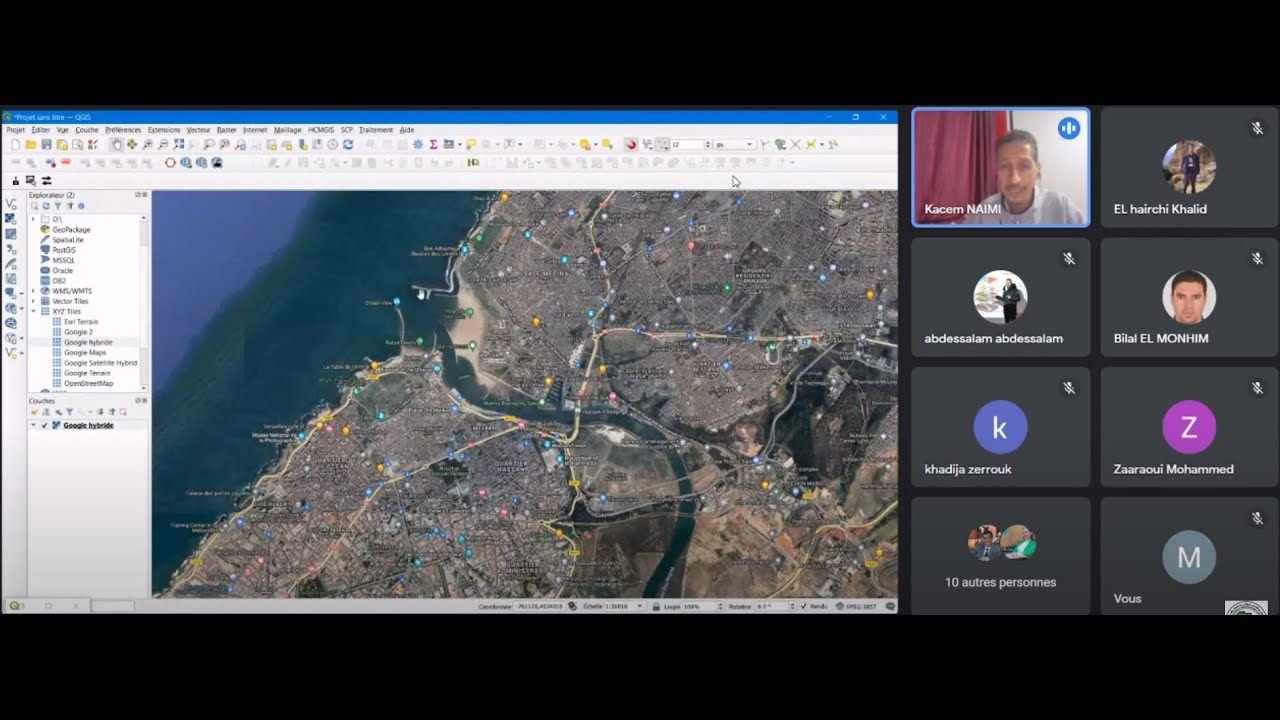
Task: Click the Add raster layer sidebar icon
Action: pos(11,219)
